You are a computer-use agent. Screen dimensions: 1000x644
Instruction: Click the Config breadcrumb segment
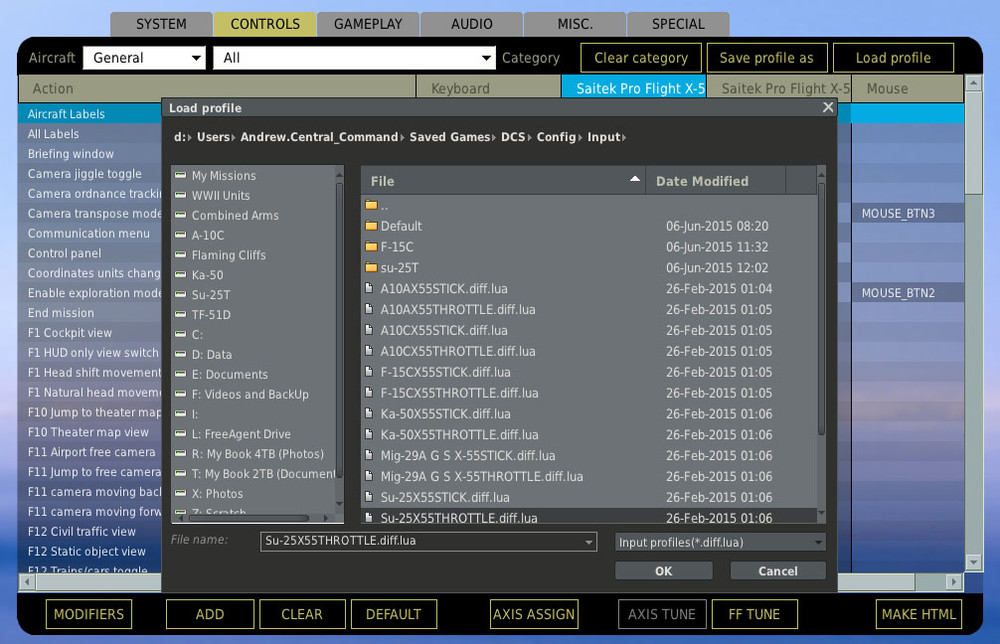tap(556, 136)
